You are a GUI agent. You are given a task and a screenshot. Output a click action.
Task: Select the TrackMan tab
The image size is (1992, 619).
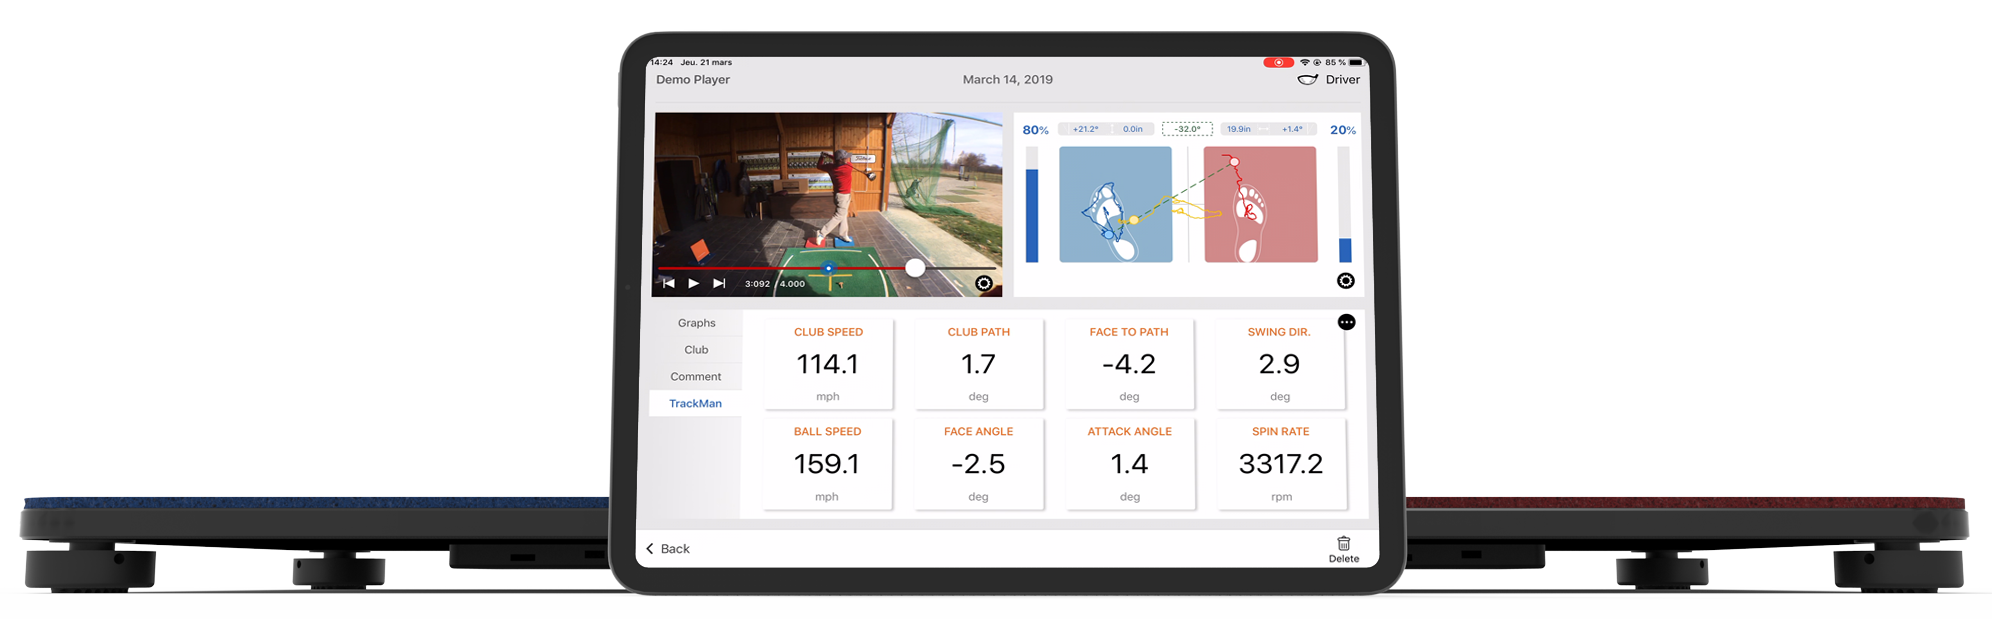click(695, 404)
